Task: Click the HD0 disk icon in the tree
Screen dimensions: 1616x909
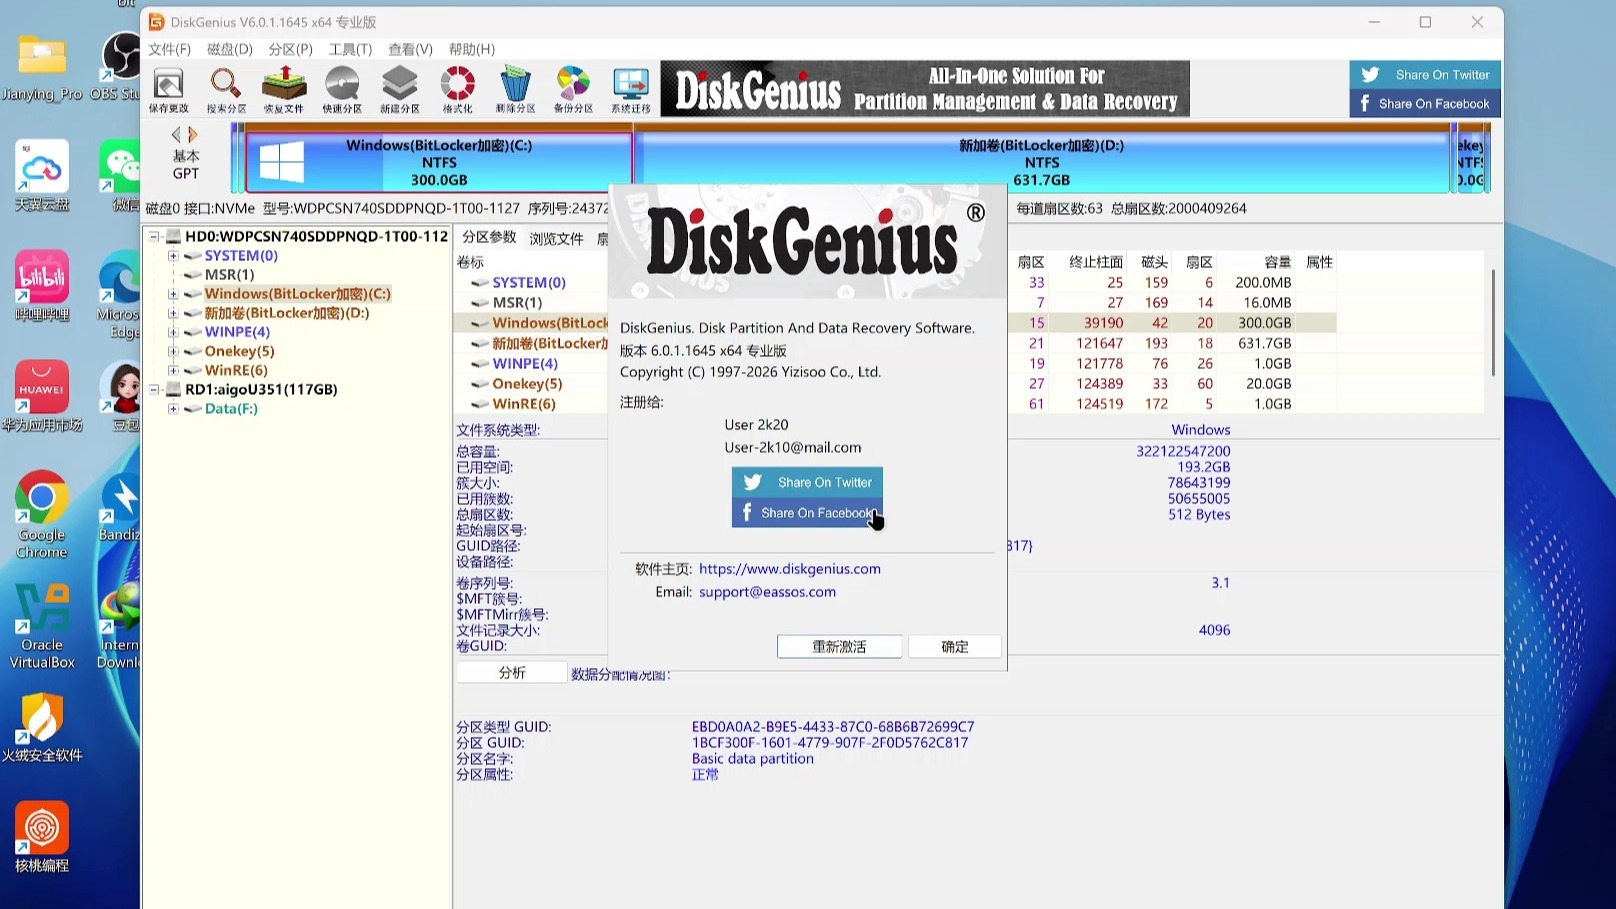Action: click(173, 236)
